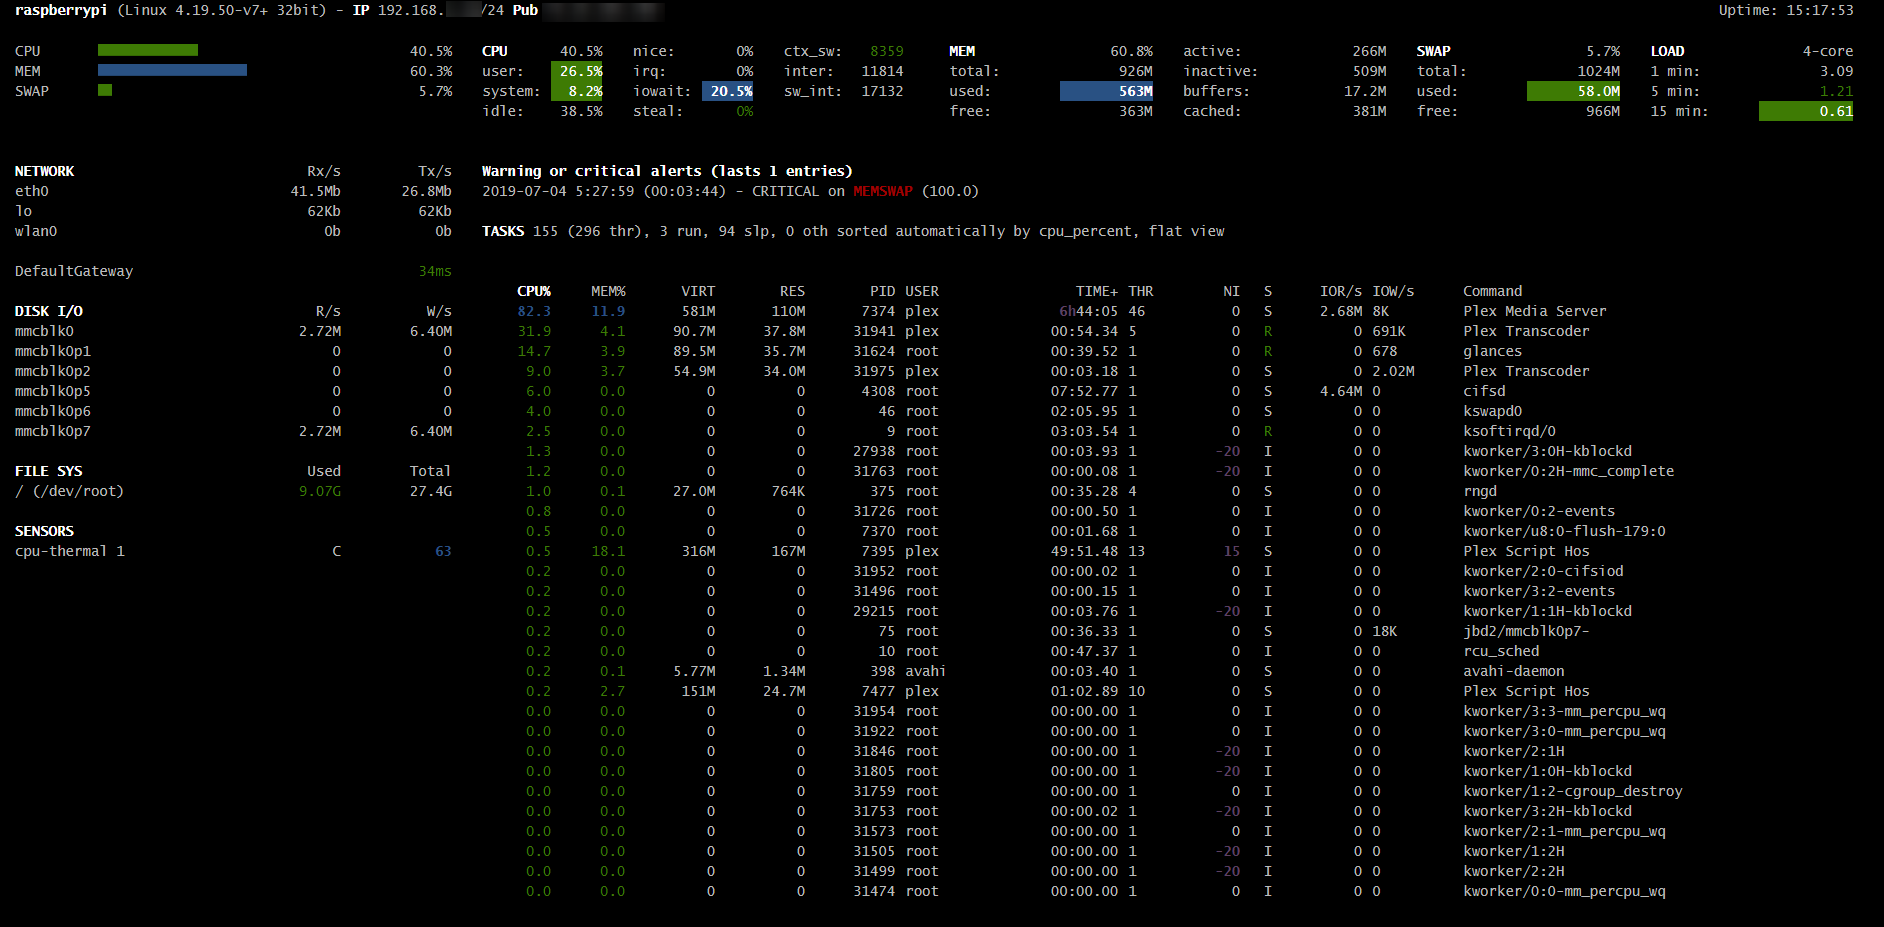
Task: Select the mmcblk0p7 disk row
Action: point(233,431)
